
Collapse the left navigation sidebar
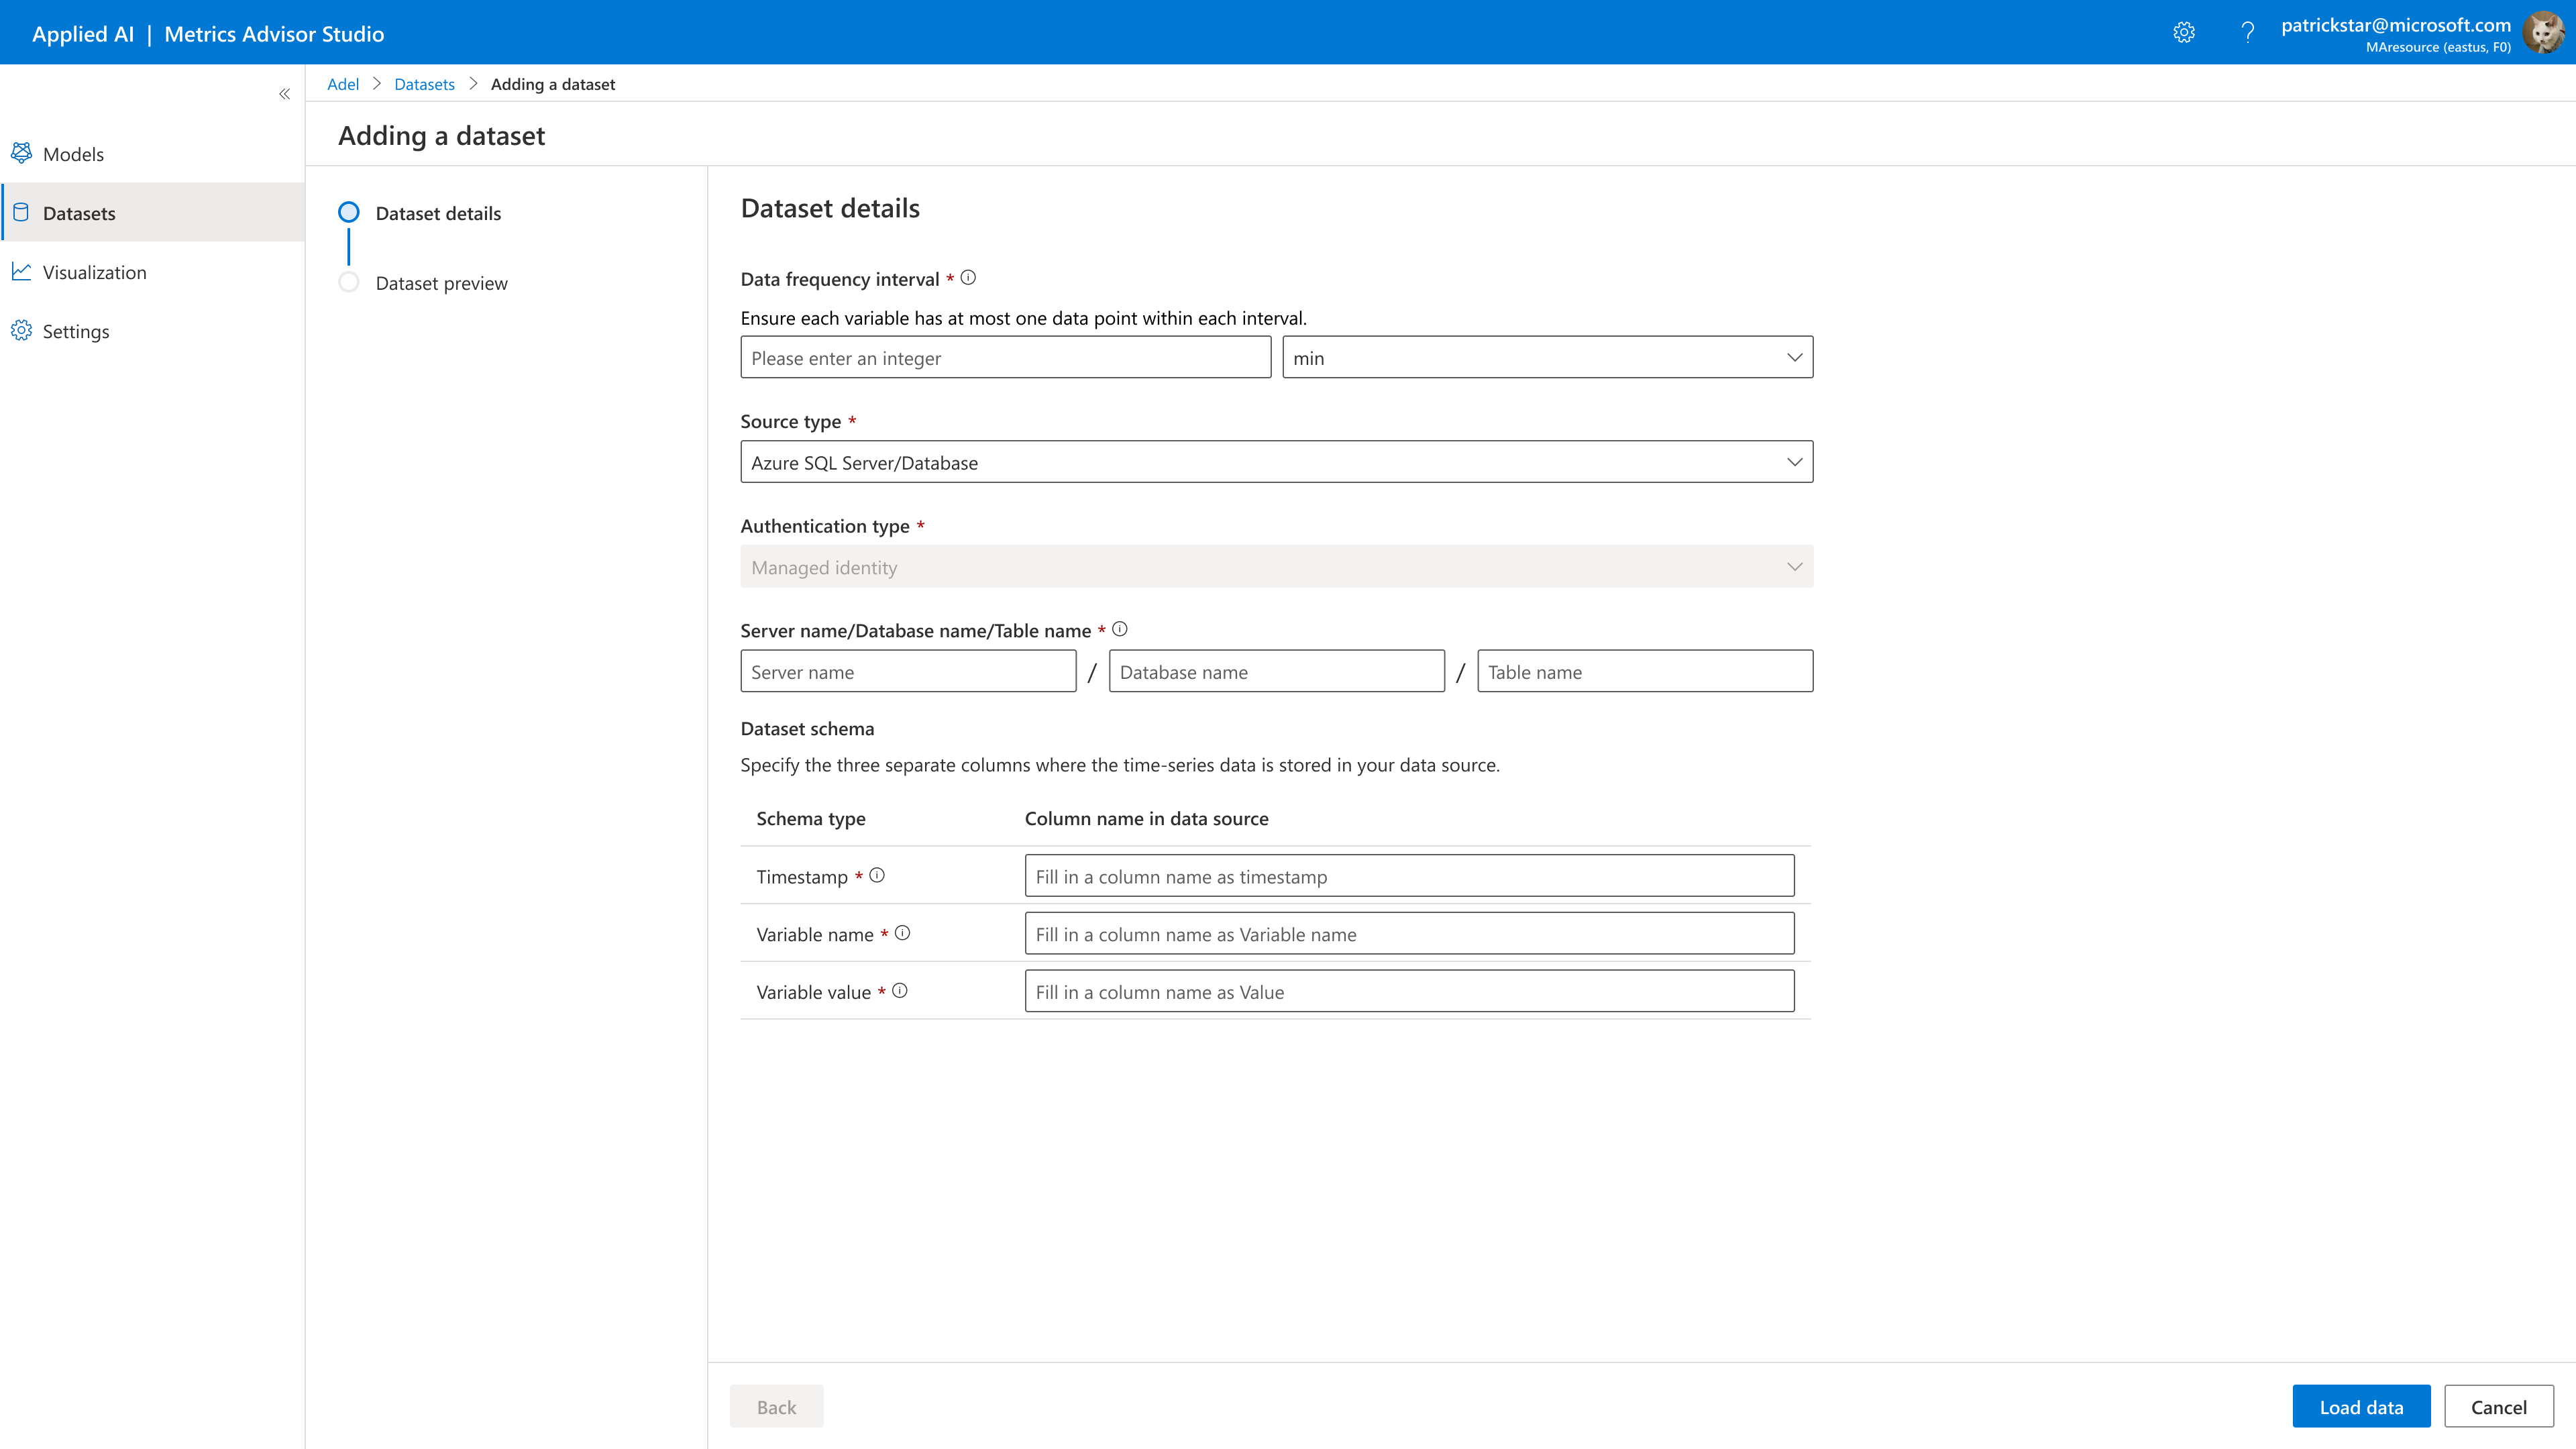[x=285, y=94]
